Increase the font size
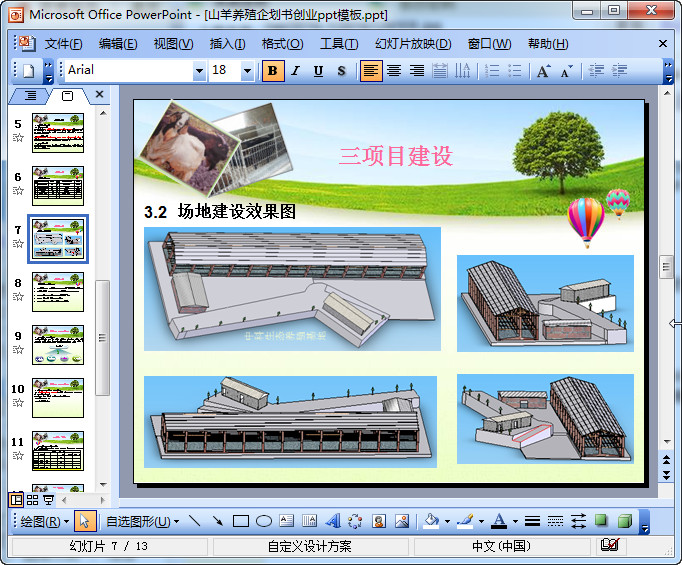Screen dimensions: 682x565 coord(544,70)
